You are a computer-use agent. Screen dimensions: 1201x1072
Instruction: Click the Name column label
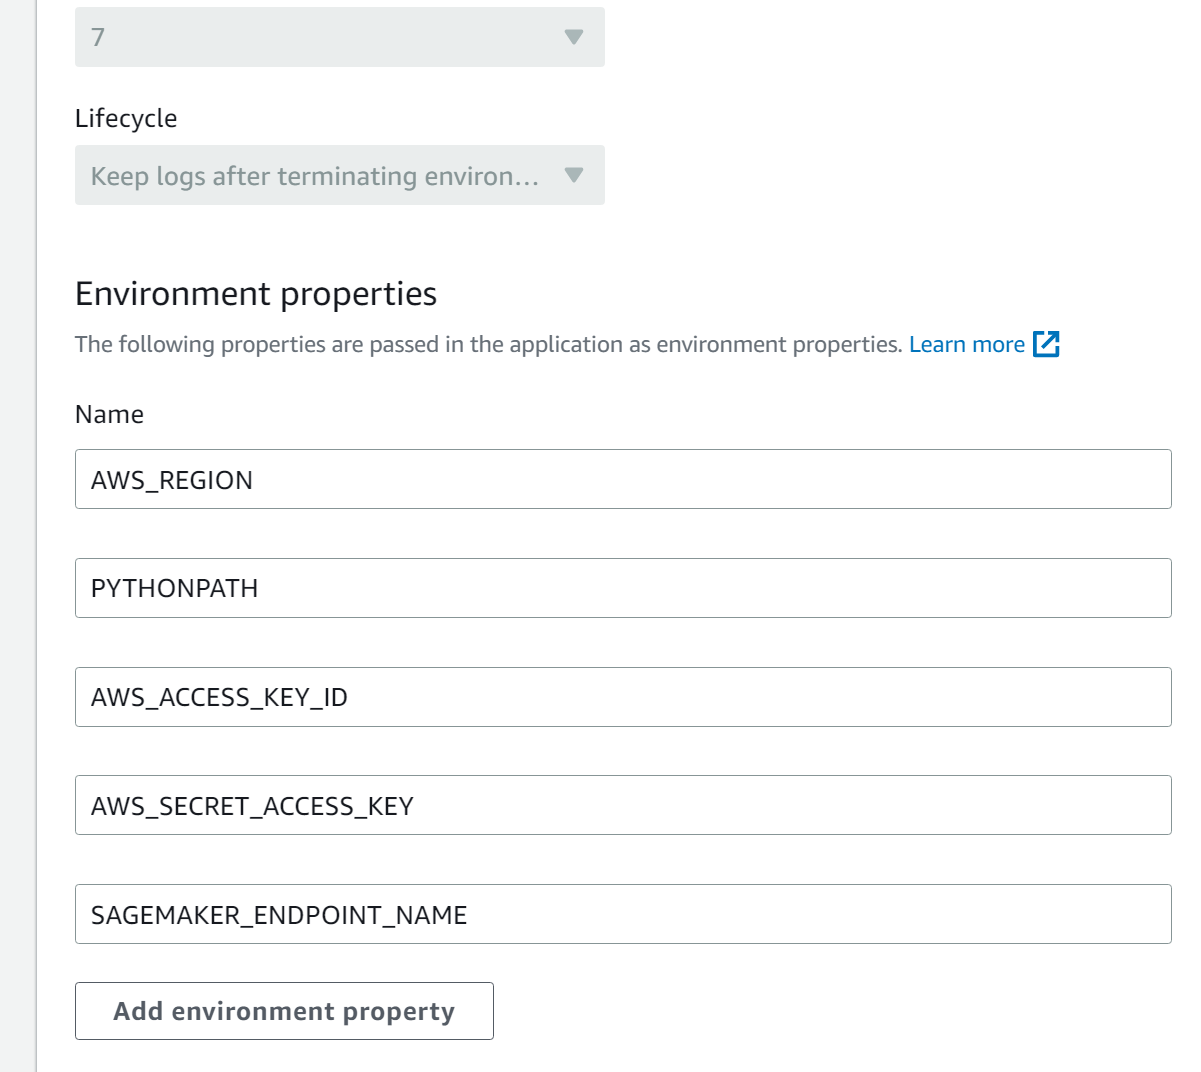click(109, 414)
